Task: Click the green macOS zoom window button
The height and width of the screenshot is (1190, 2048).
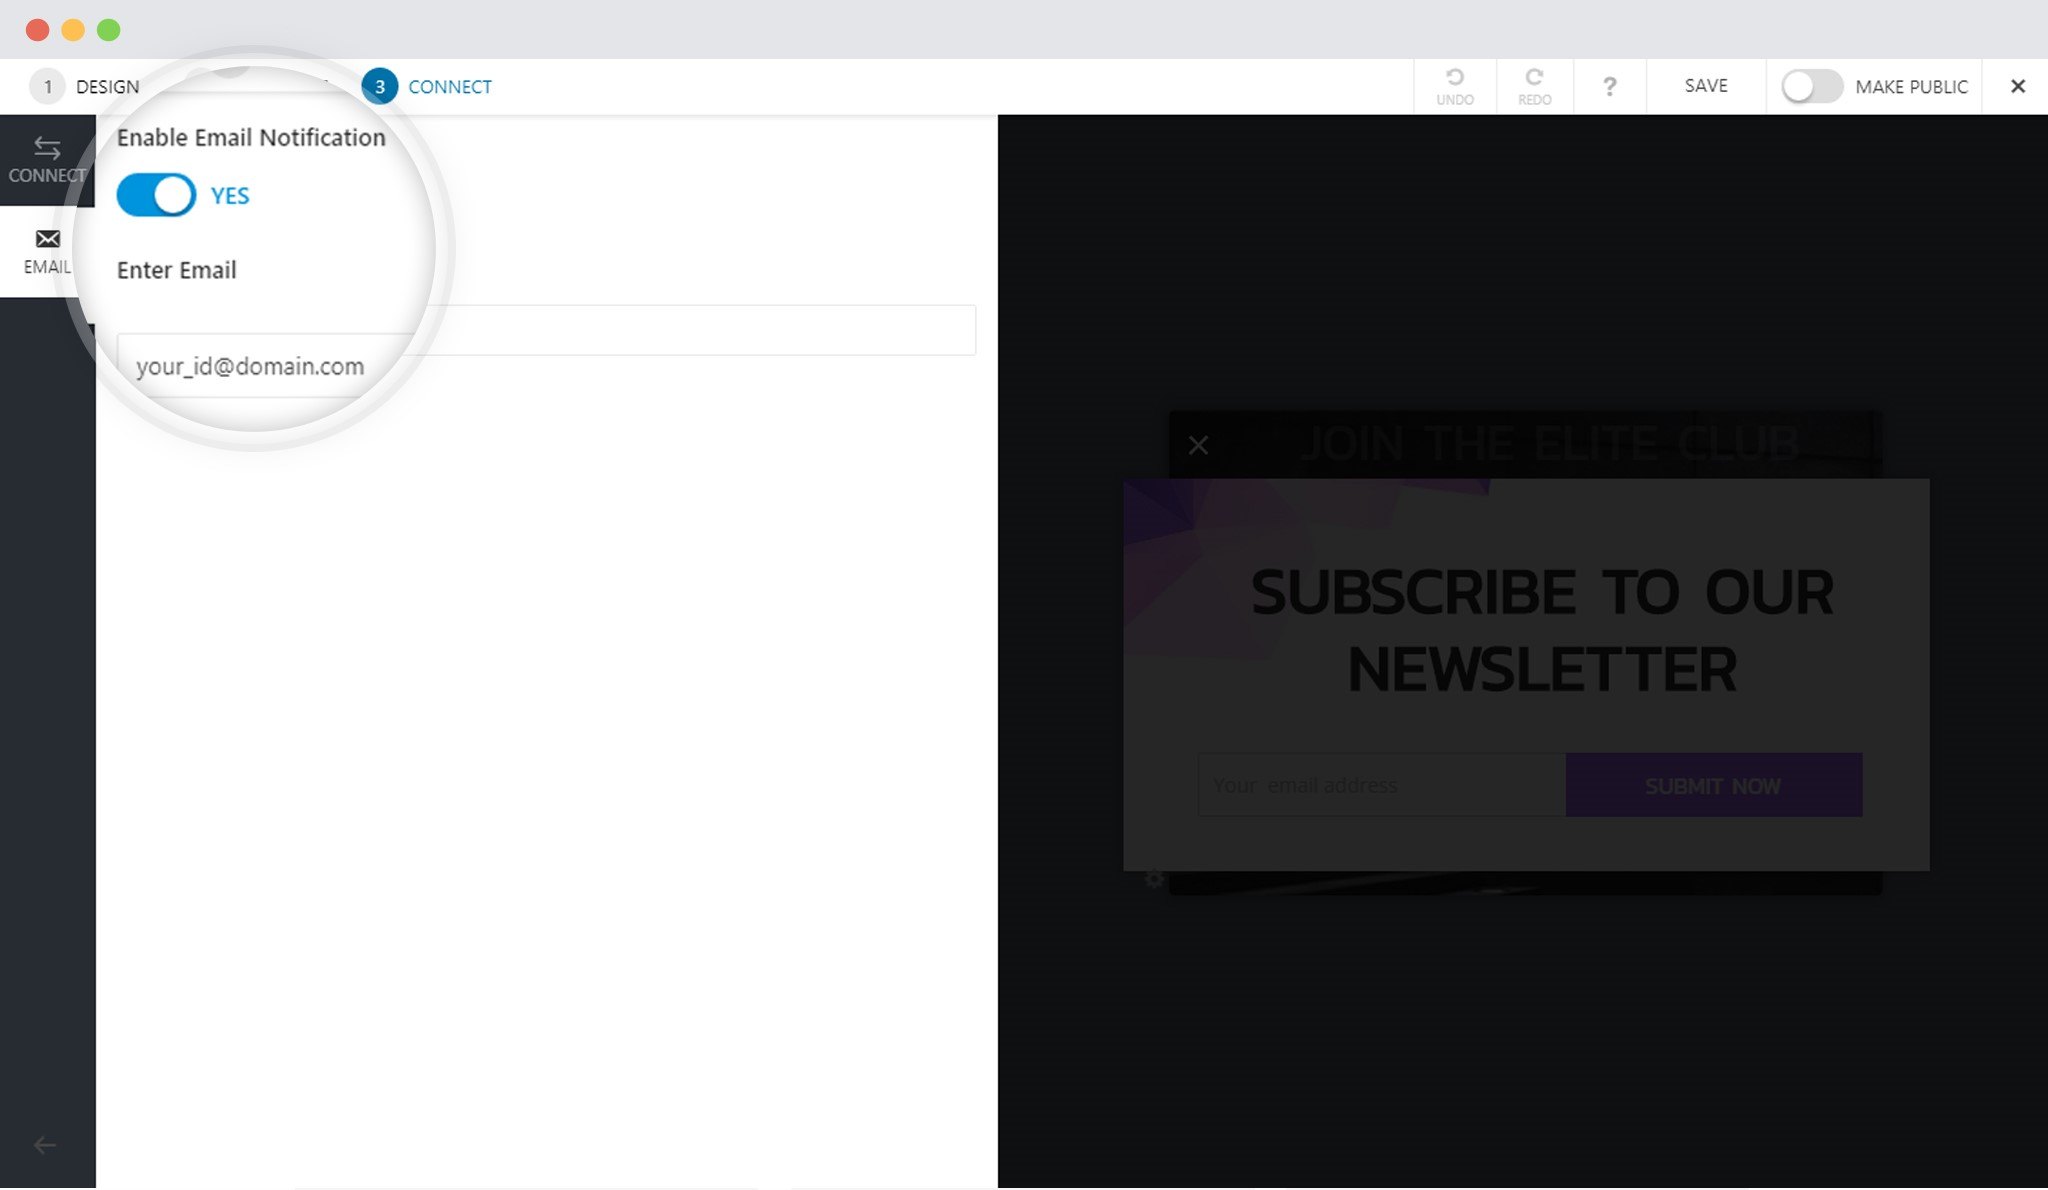Action: point(109,30)
